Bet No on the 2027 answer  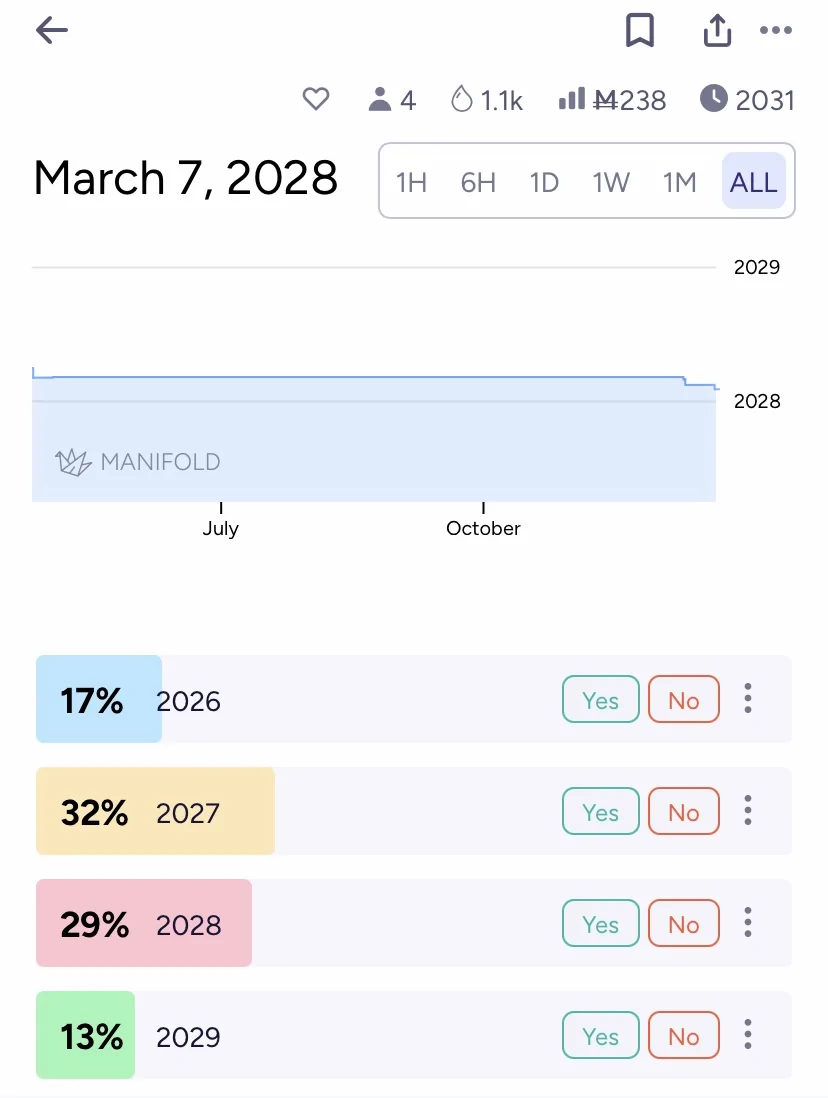(x=684, y=812)
